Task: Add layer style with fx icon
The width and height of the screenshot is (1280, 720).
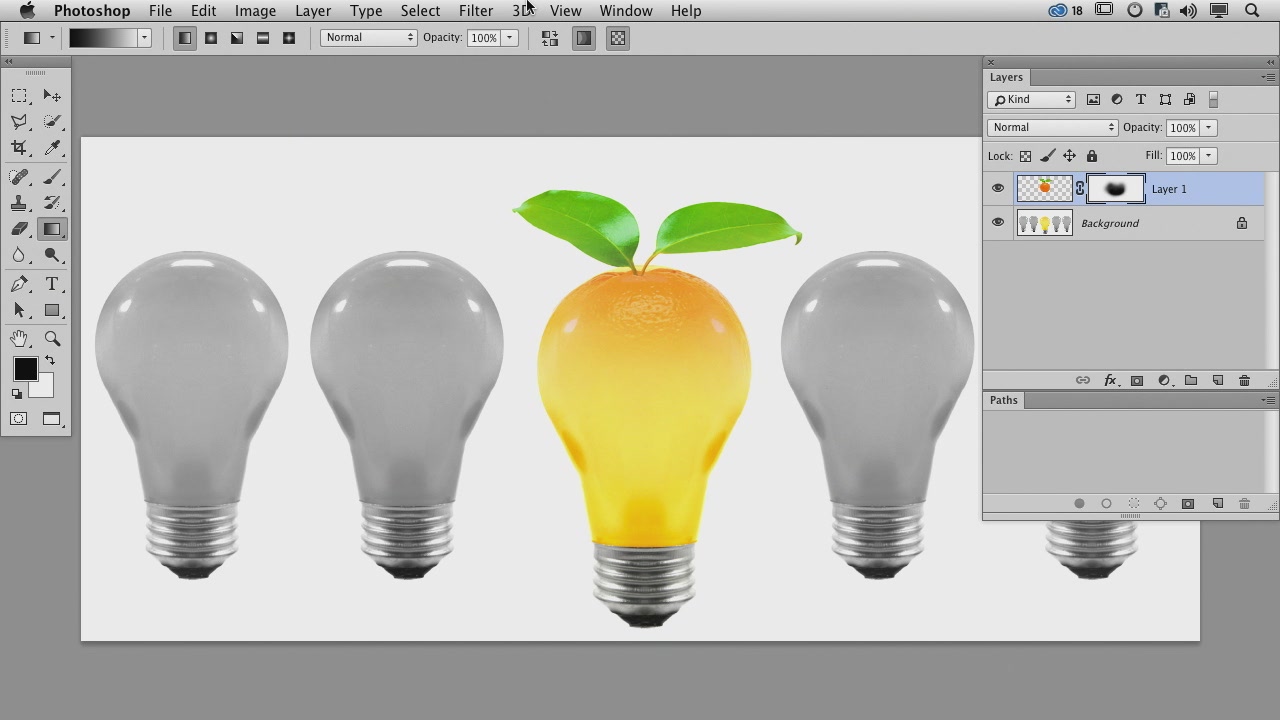Action: click(1110, 380)
